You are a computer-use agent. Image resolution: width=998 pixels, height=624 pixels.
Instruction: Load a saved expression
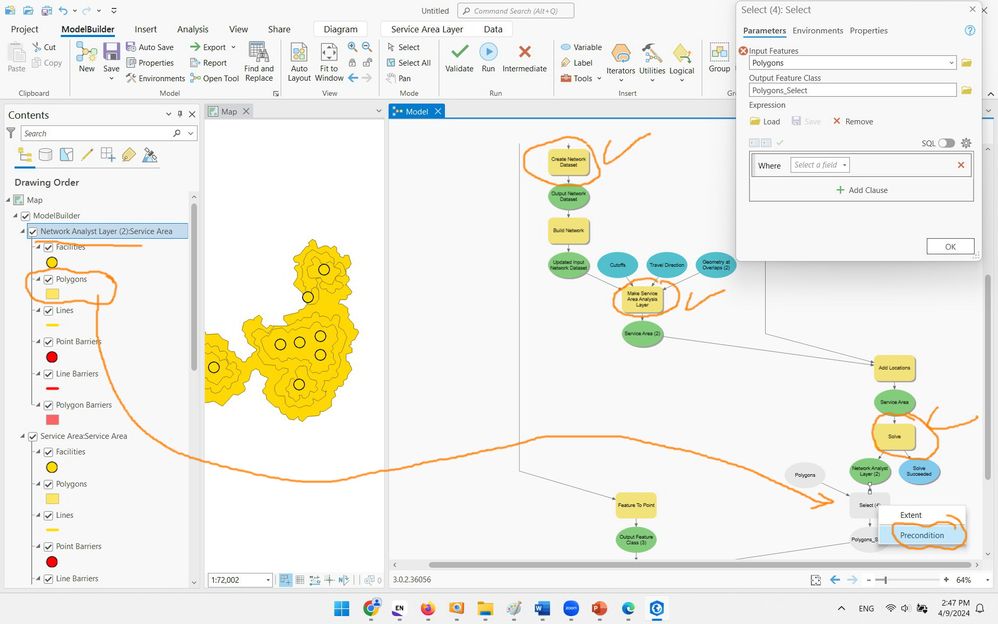point(765,122)
